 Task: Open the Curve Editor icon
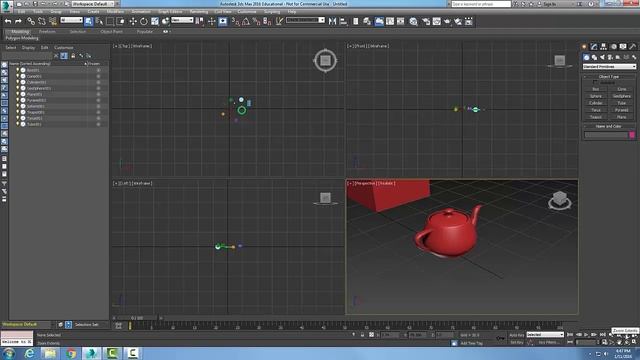[x=390, y=21]
